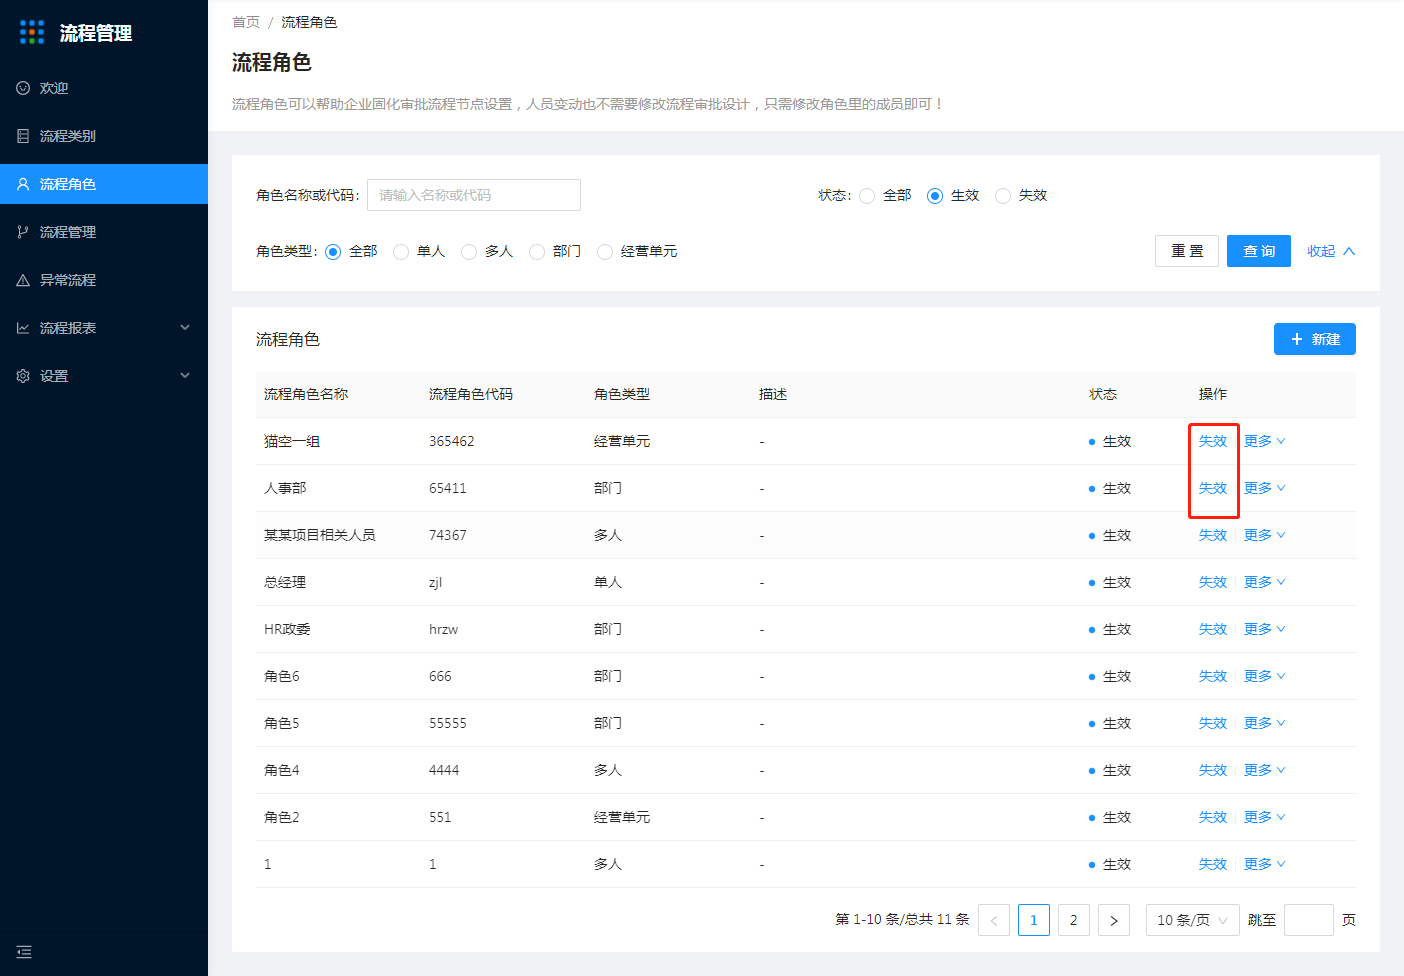Select 经营单元 role type radio button

(605, 252)
